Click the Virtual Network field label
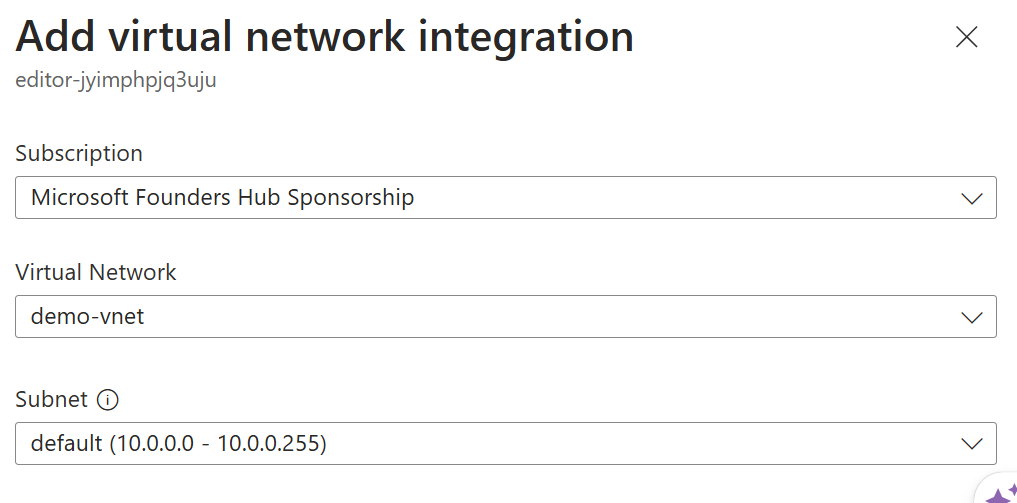Image resolution: width=1017 pixels, height=503 pixels. coord(96,272)
